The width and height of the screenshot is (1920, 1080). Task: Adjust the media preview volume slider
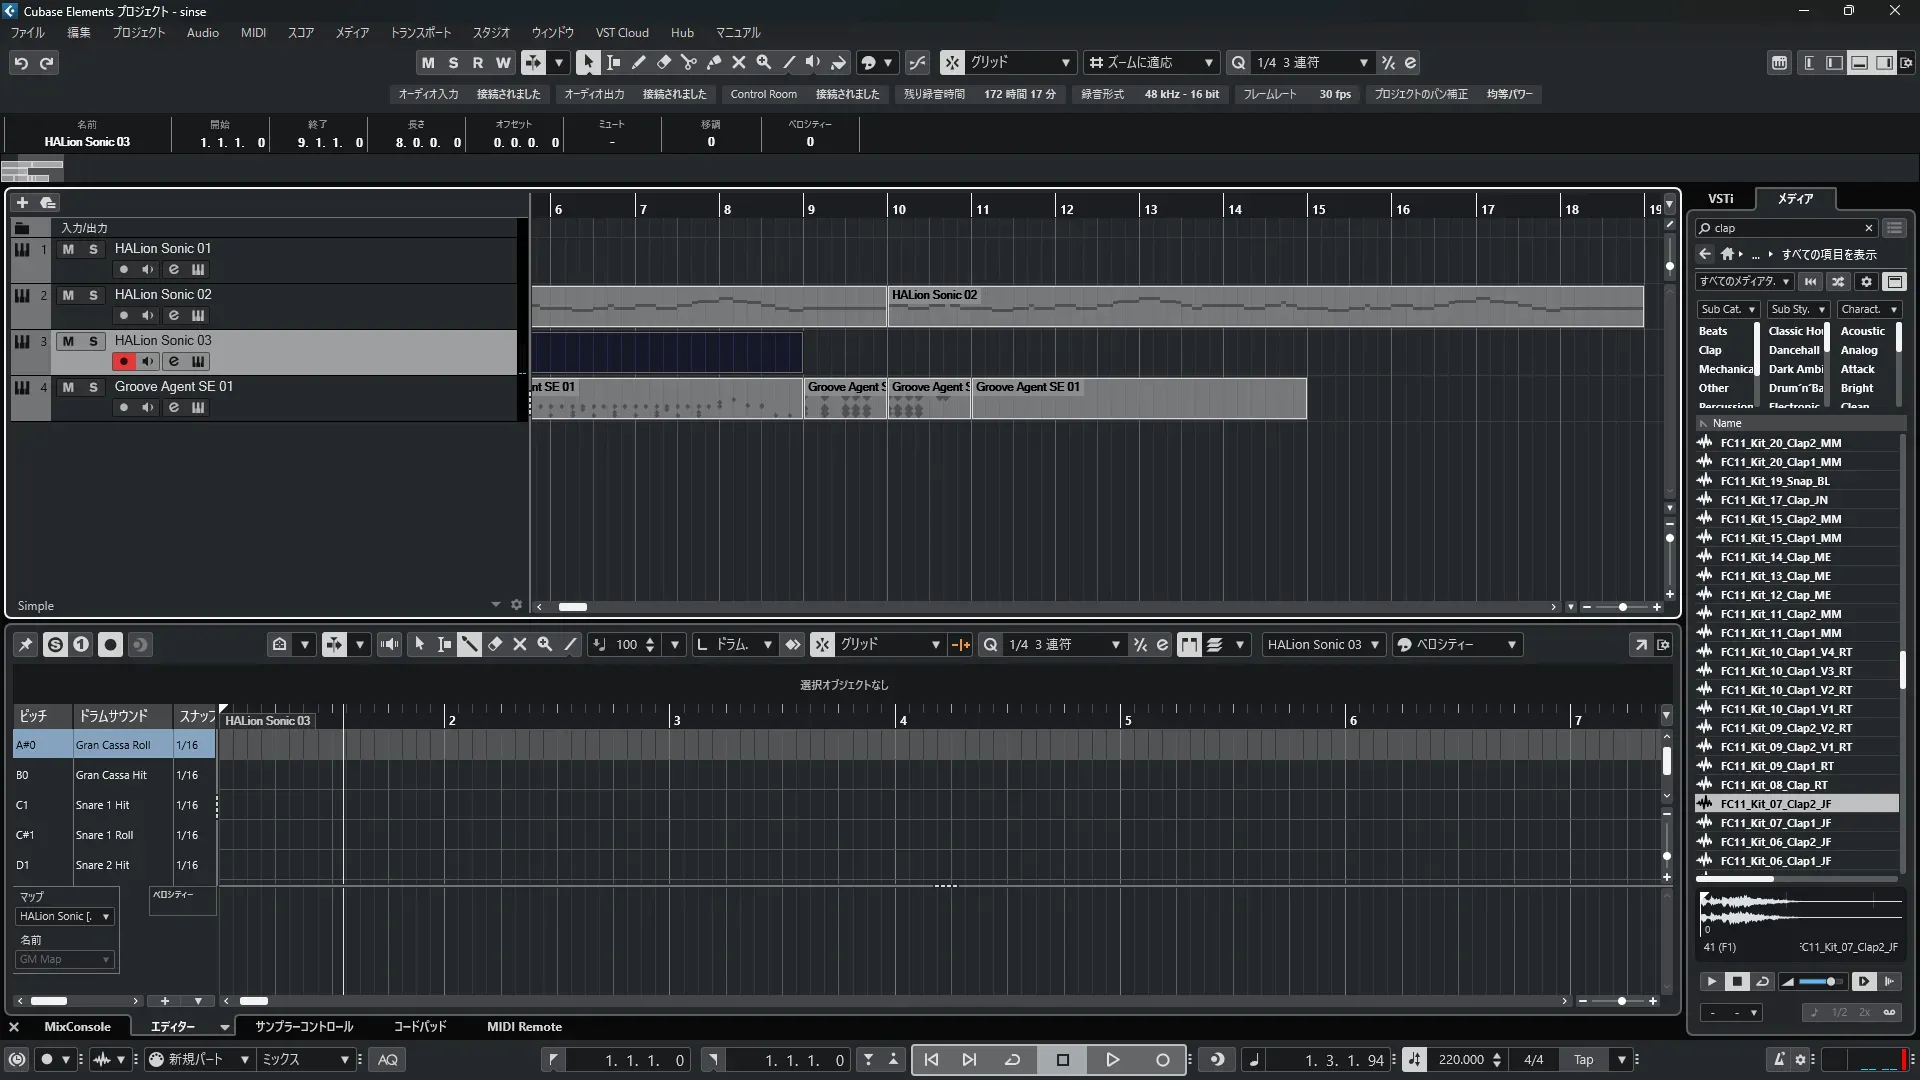point(1829,982)
